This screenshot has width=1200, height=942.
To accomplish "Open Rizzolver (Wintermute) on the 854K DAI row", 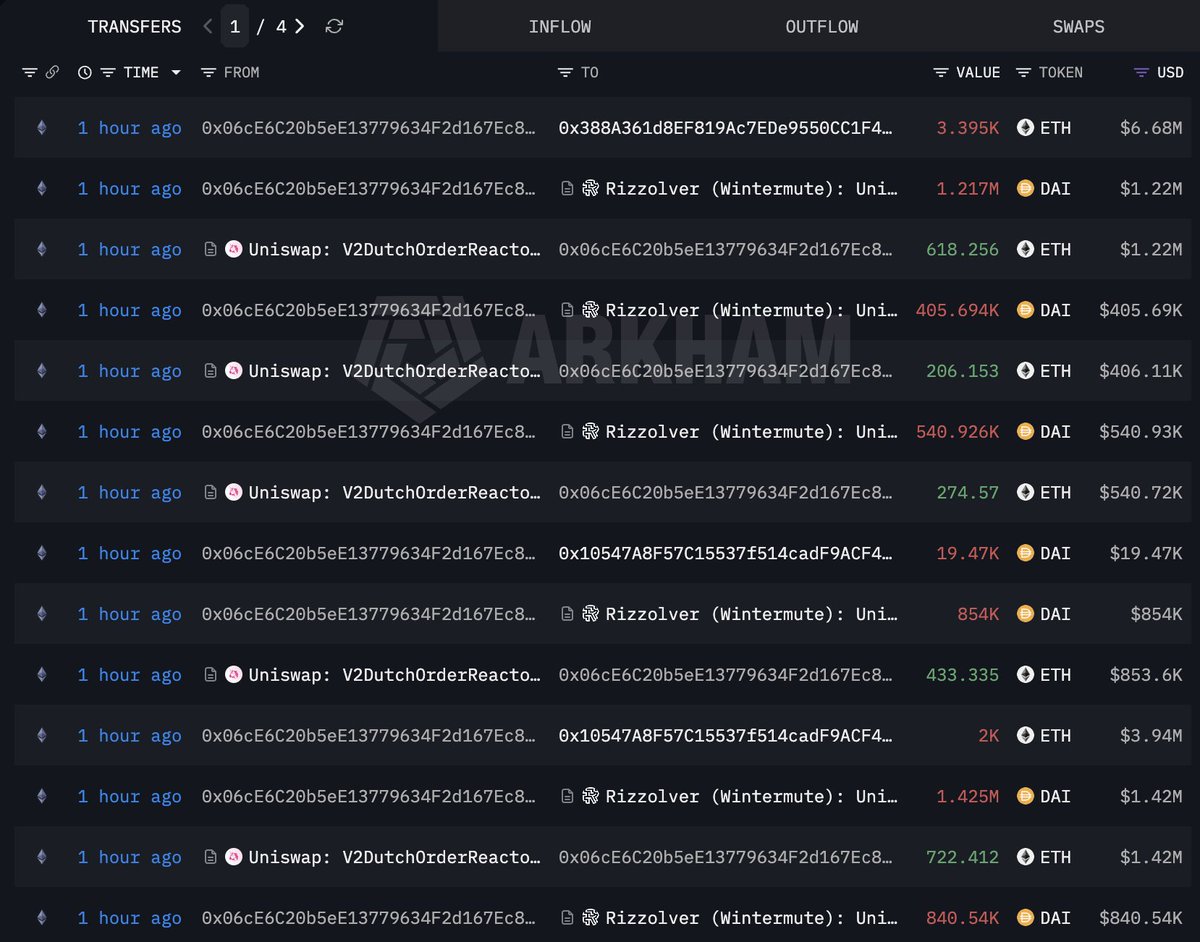I will (751, 614).
